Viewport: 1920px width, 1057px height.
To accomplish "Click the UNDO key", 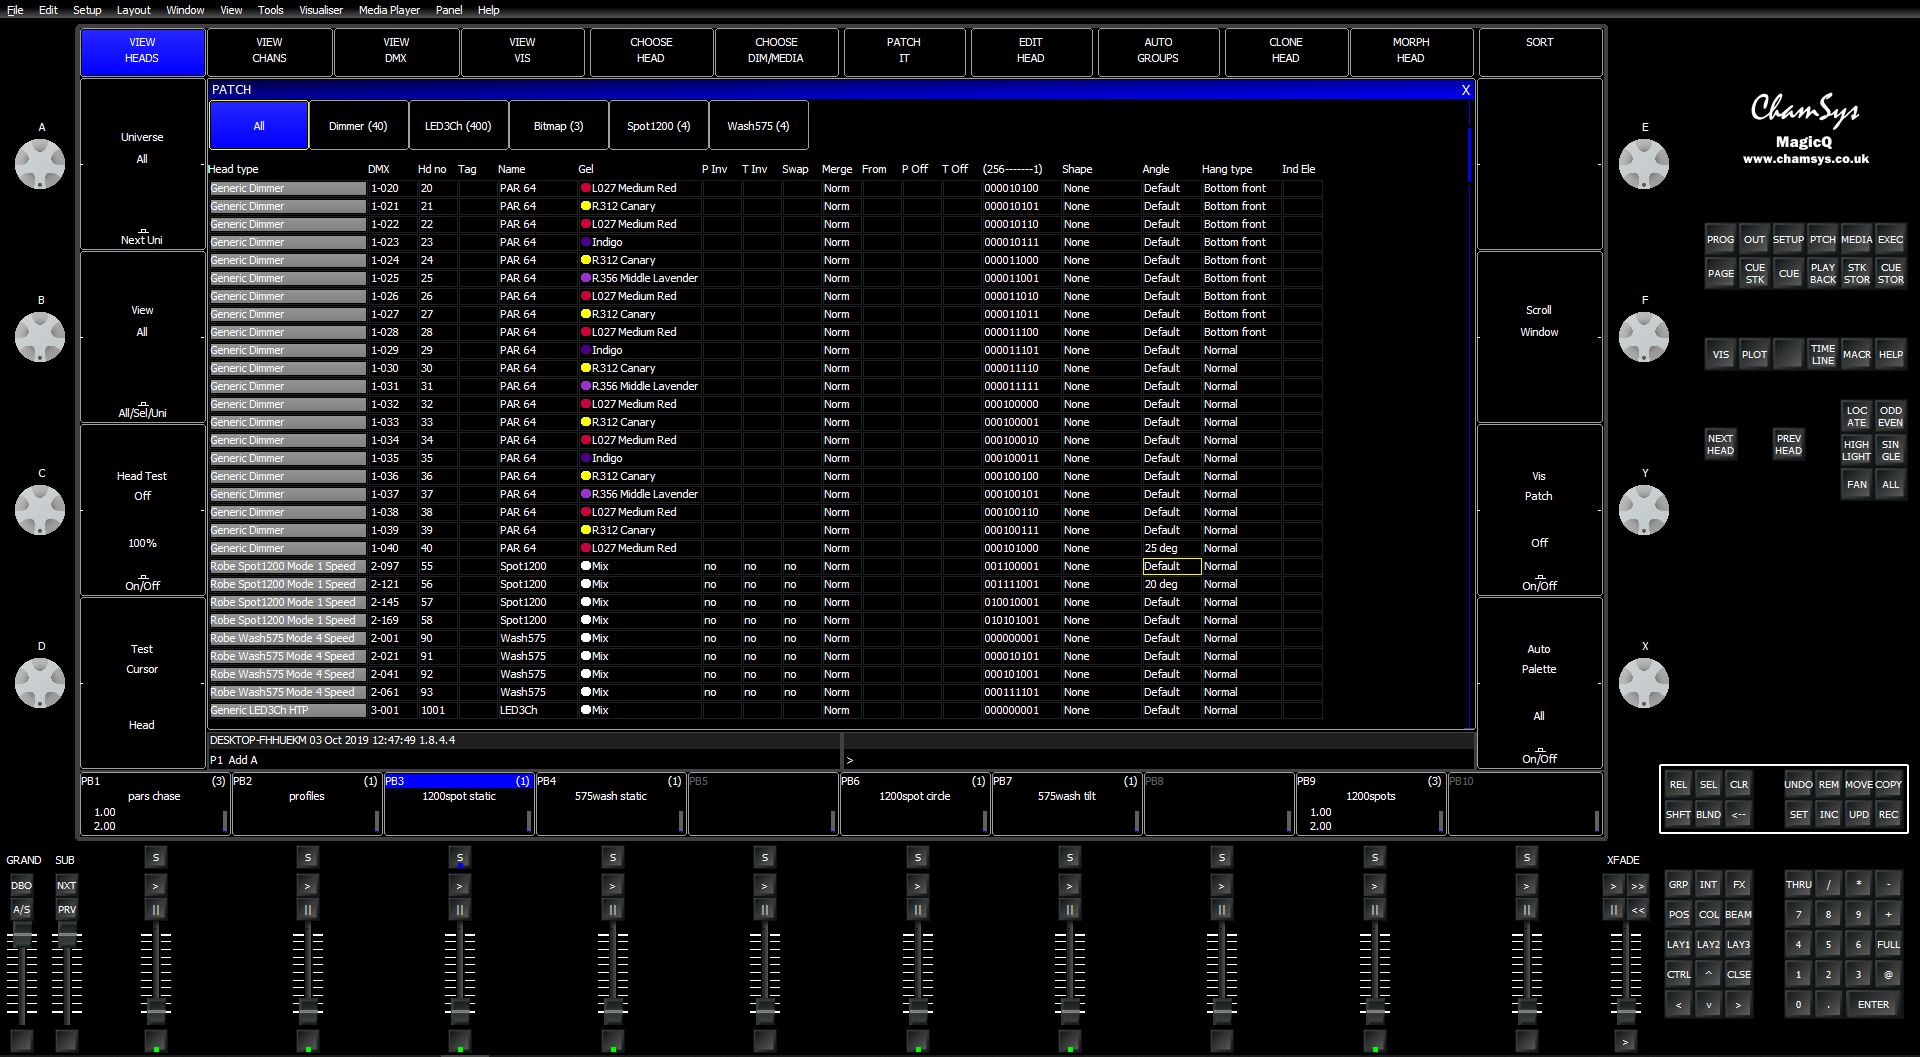I will tap(1798, 784).
